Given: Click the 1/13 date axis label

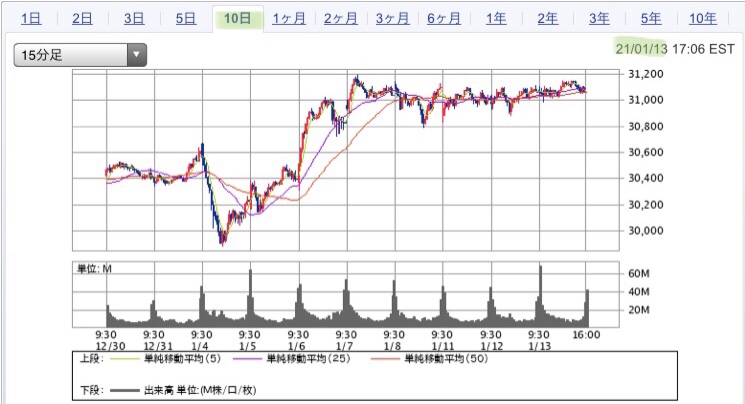Looking at the screenshot, I should 539,346.
